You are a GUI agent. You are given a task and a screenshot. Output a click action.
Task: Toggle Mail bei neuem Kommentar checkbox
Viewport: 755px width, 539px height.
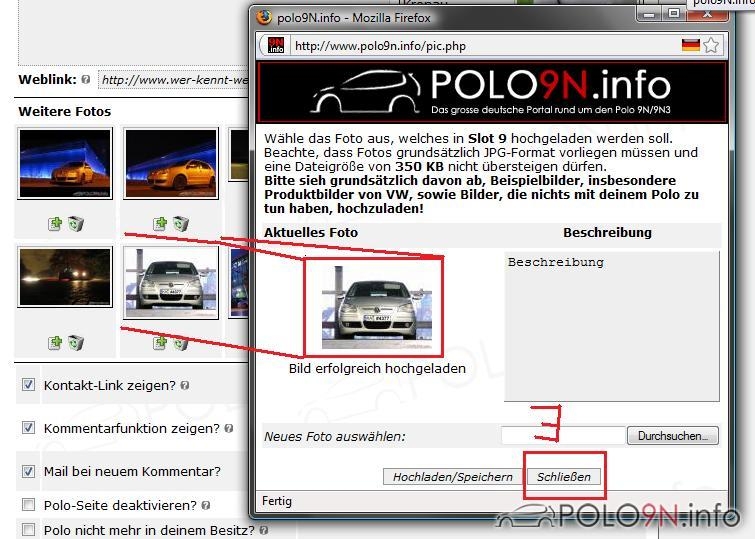tap(28, 471)
